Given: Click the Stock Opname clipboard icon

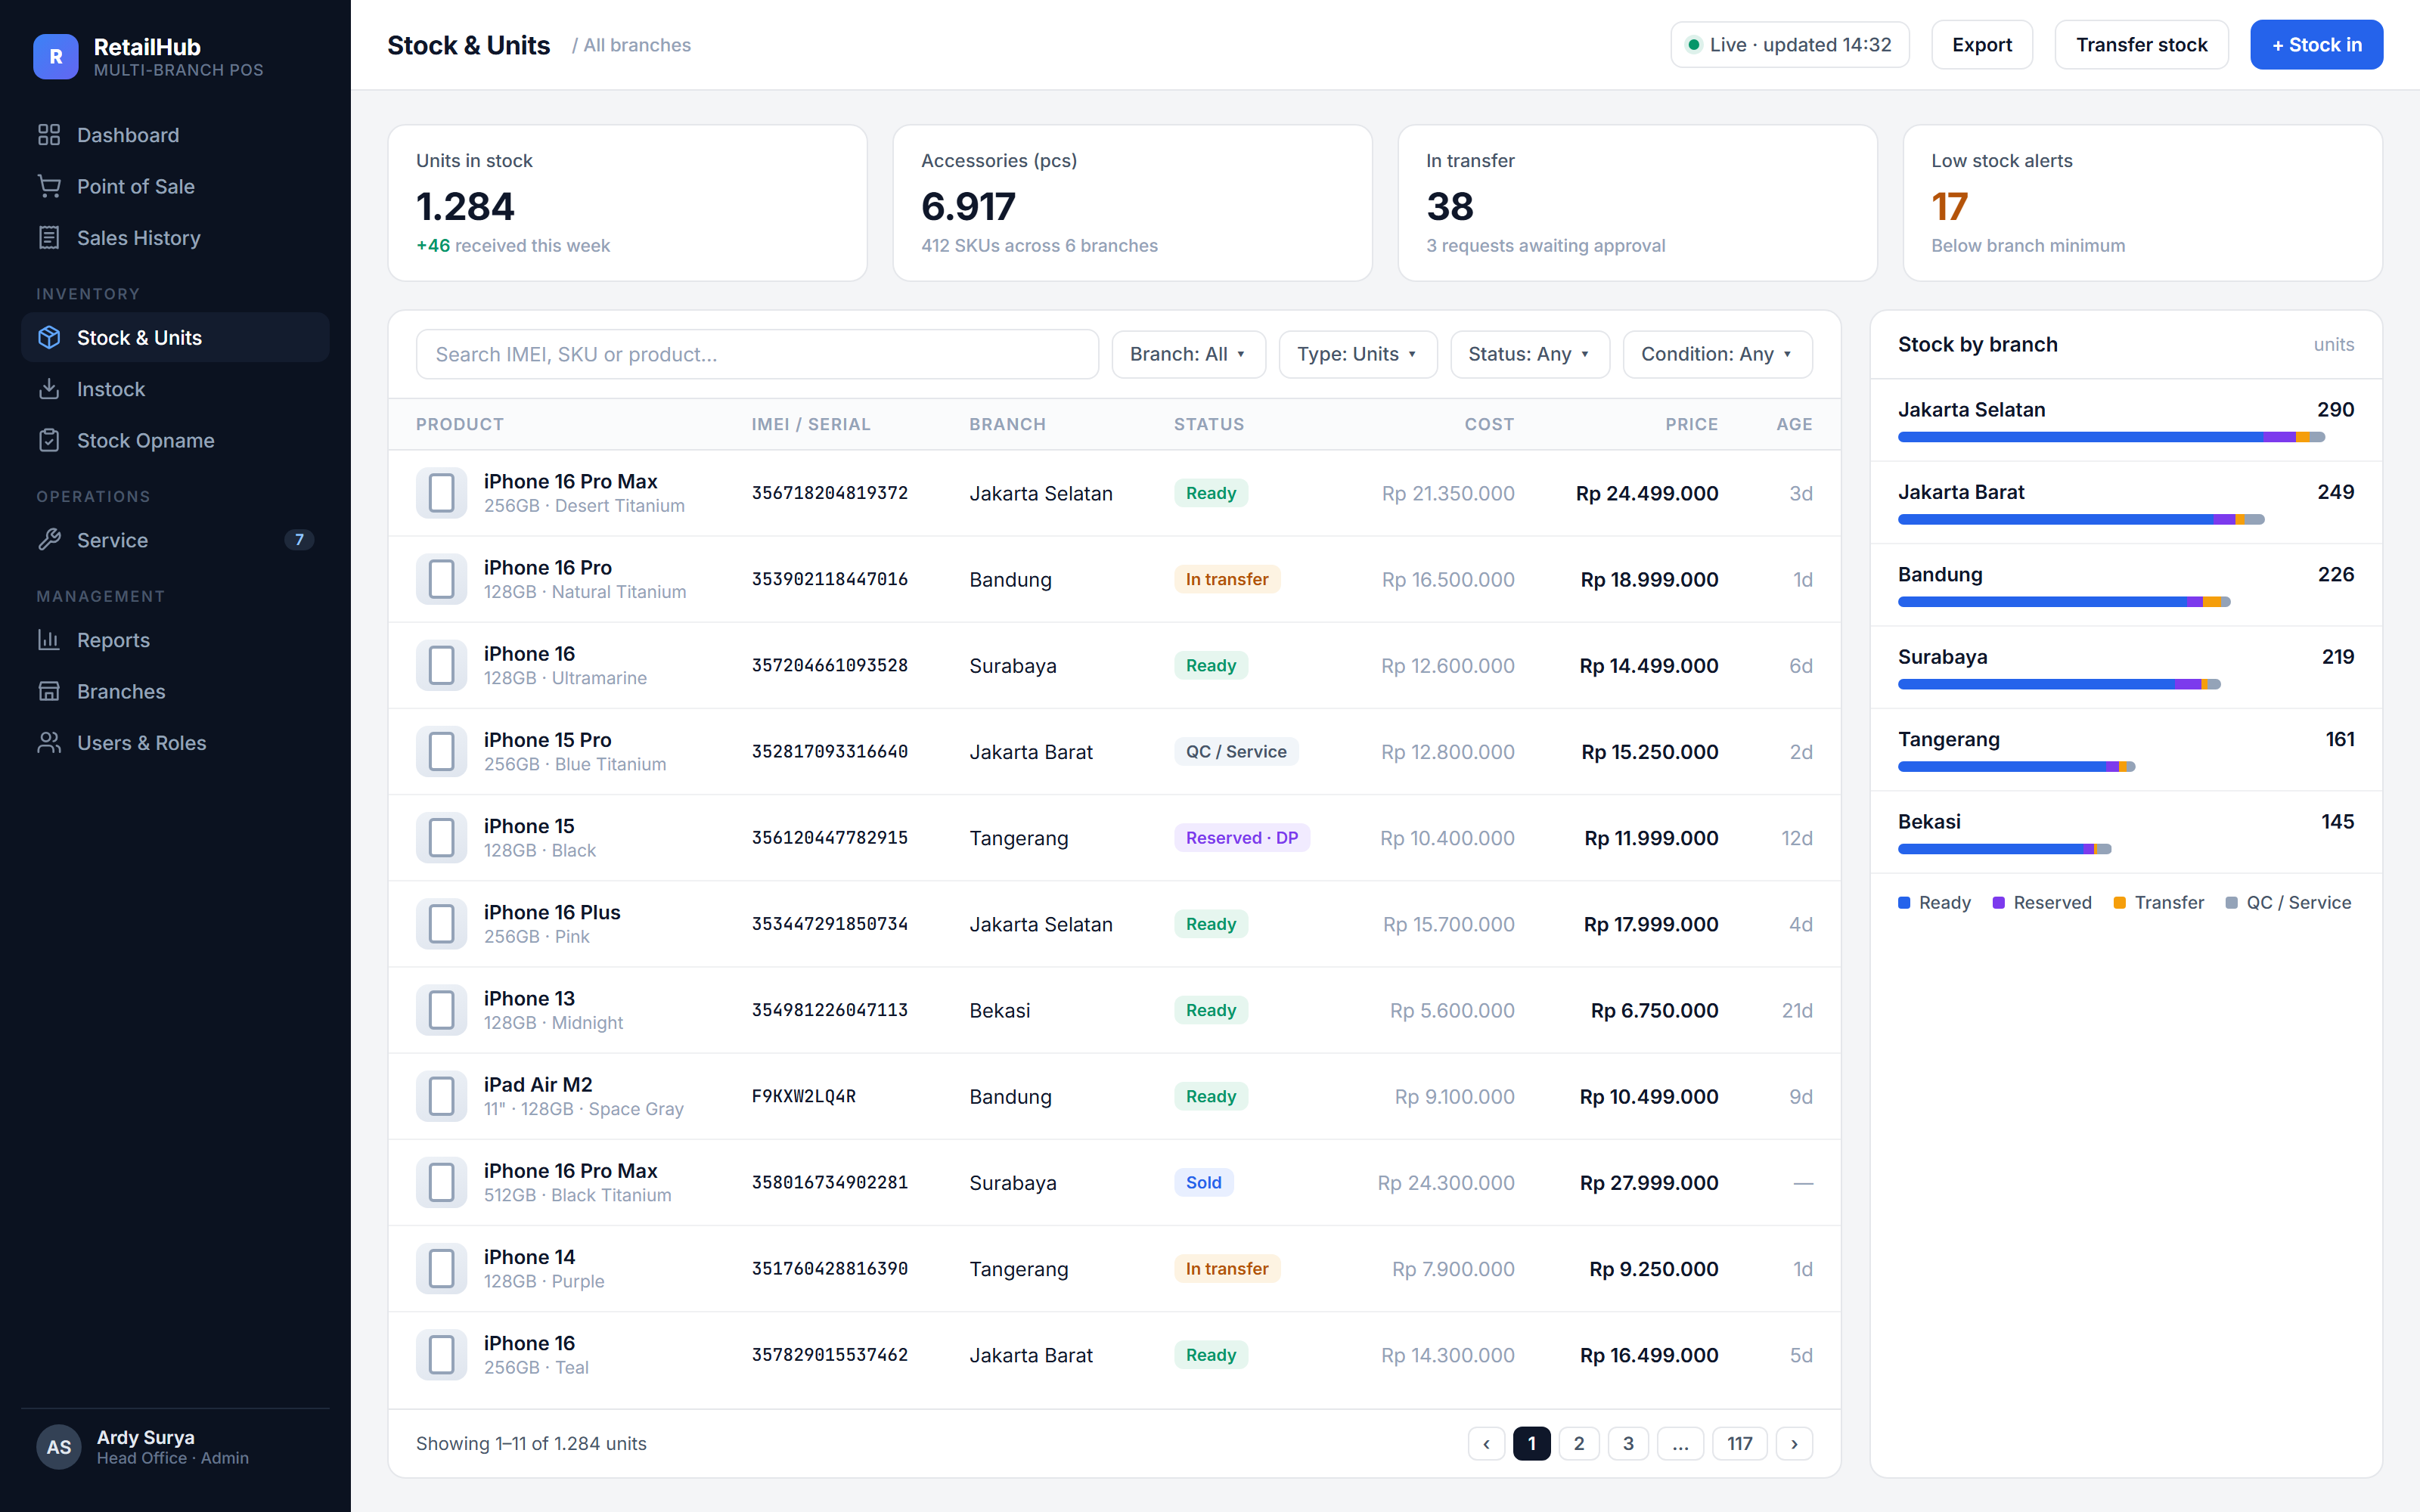Looking at the screenshot, I should 49,440.
